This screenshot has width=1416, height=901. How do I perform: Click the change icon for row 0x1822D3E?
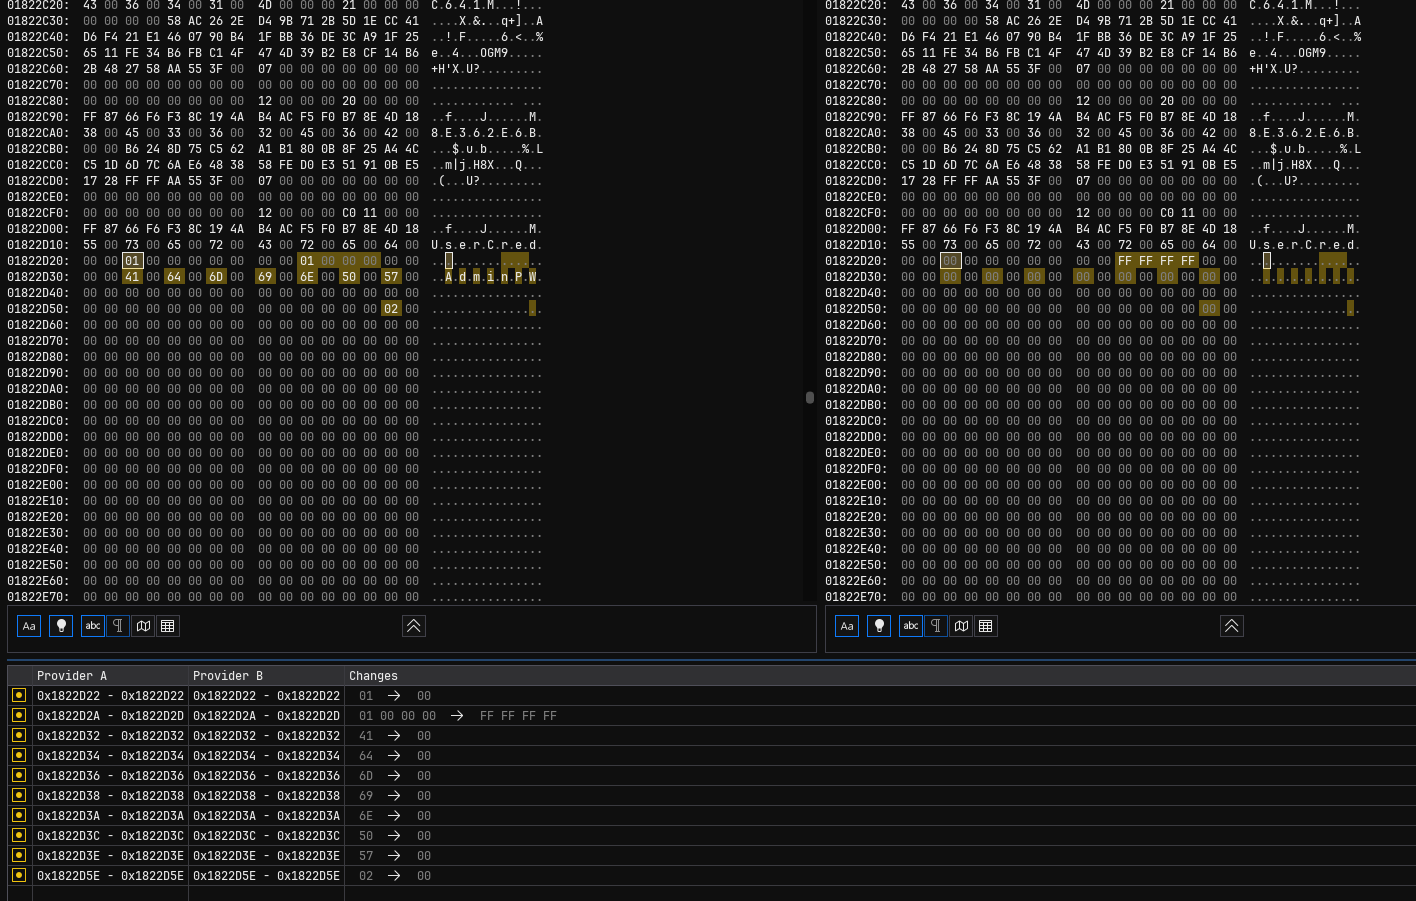pyautogui.click(x=19, y=855)
